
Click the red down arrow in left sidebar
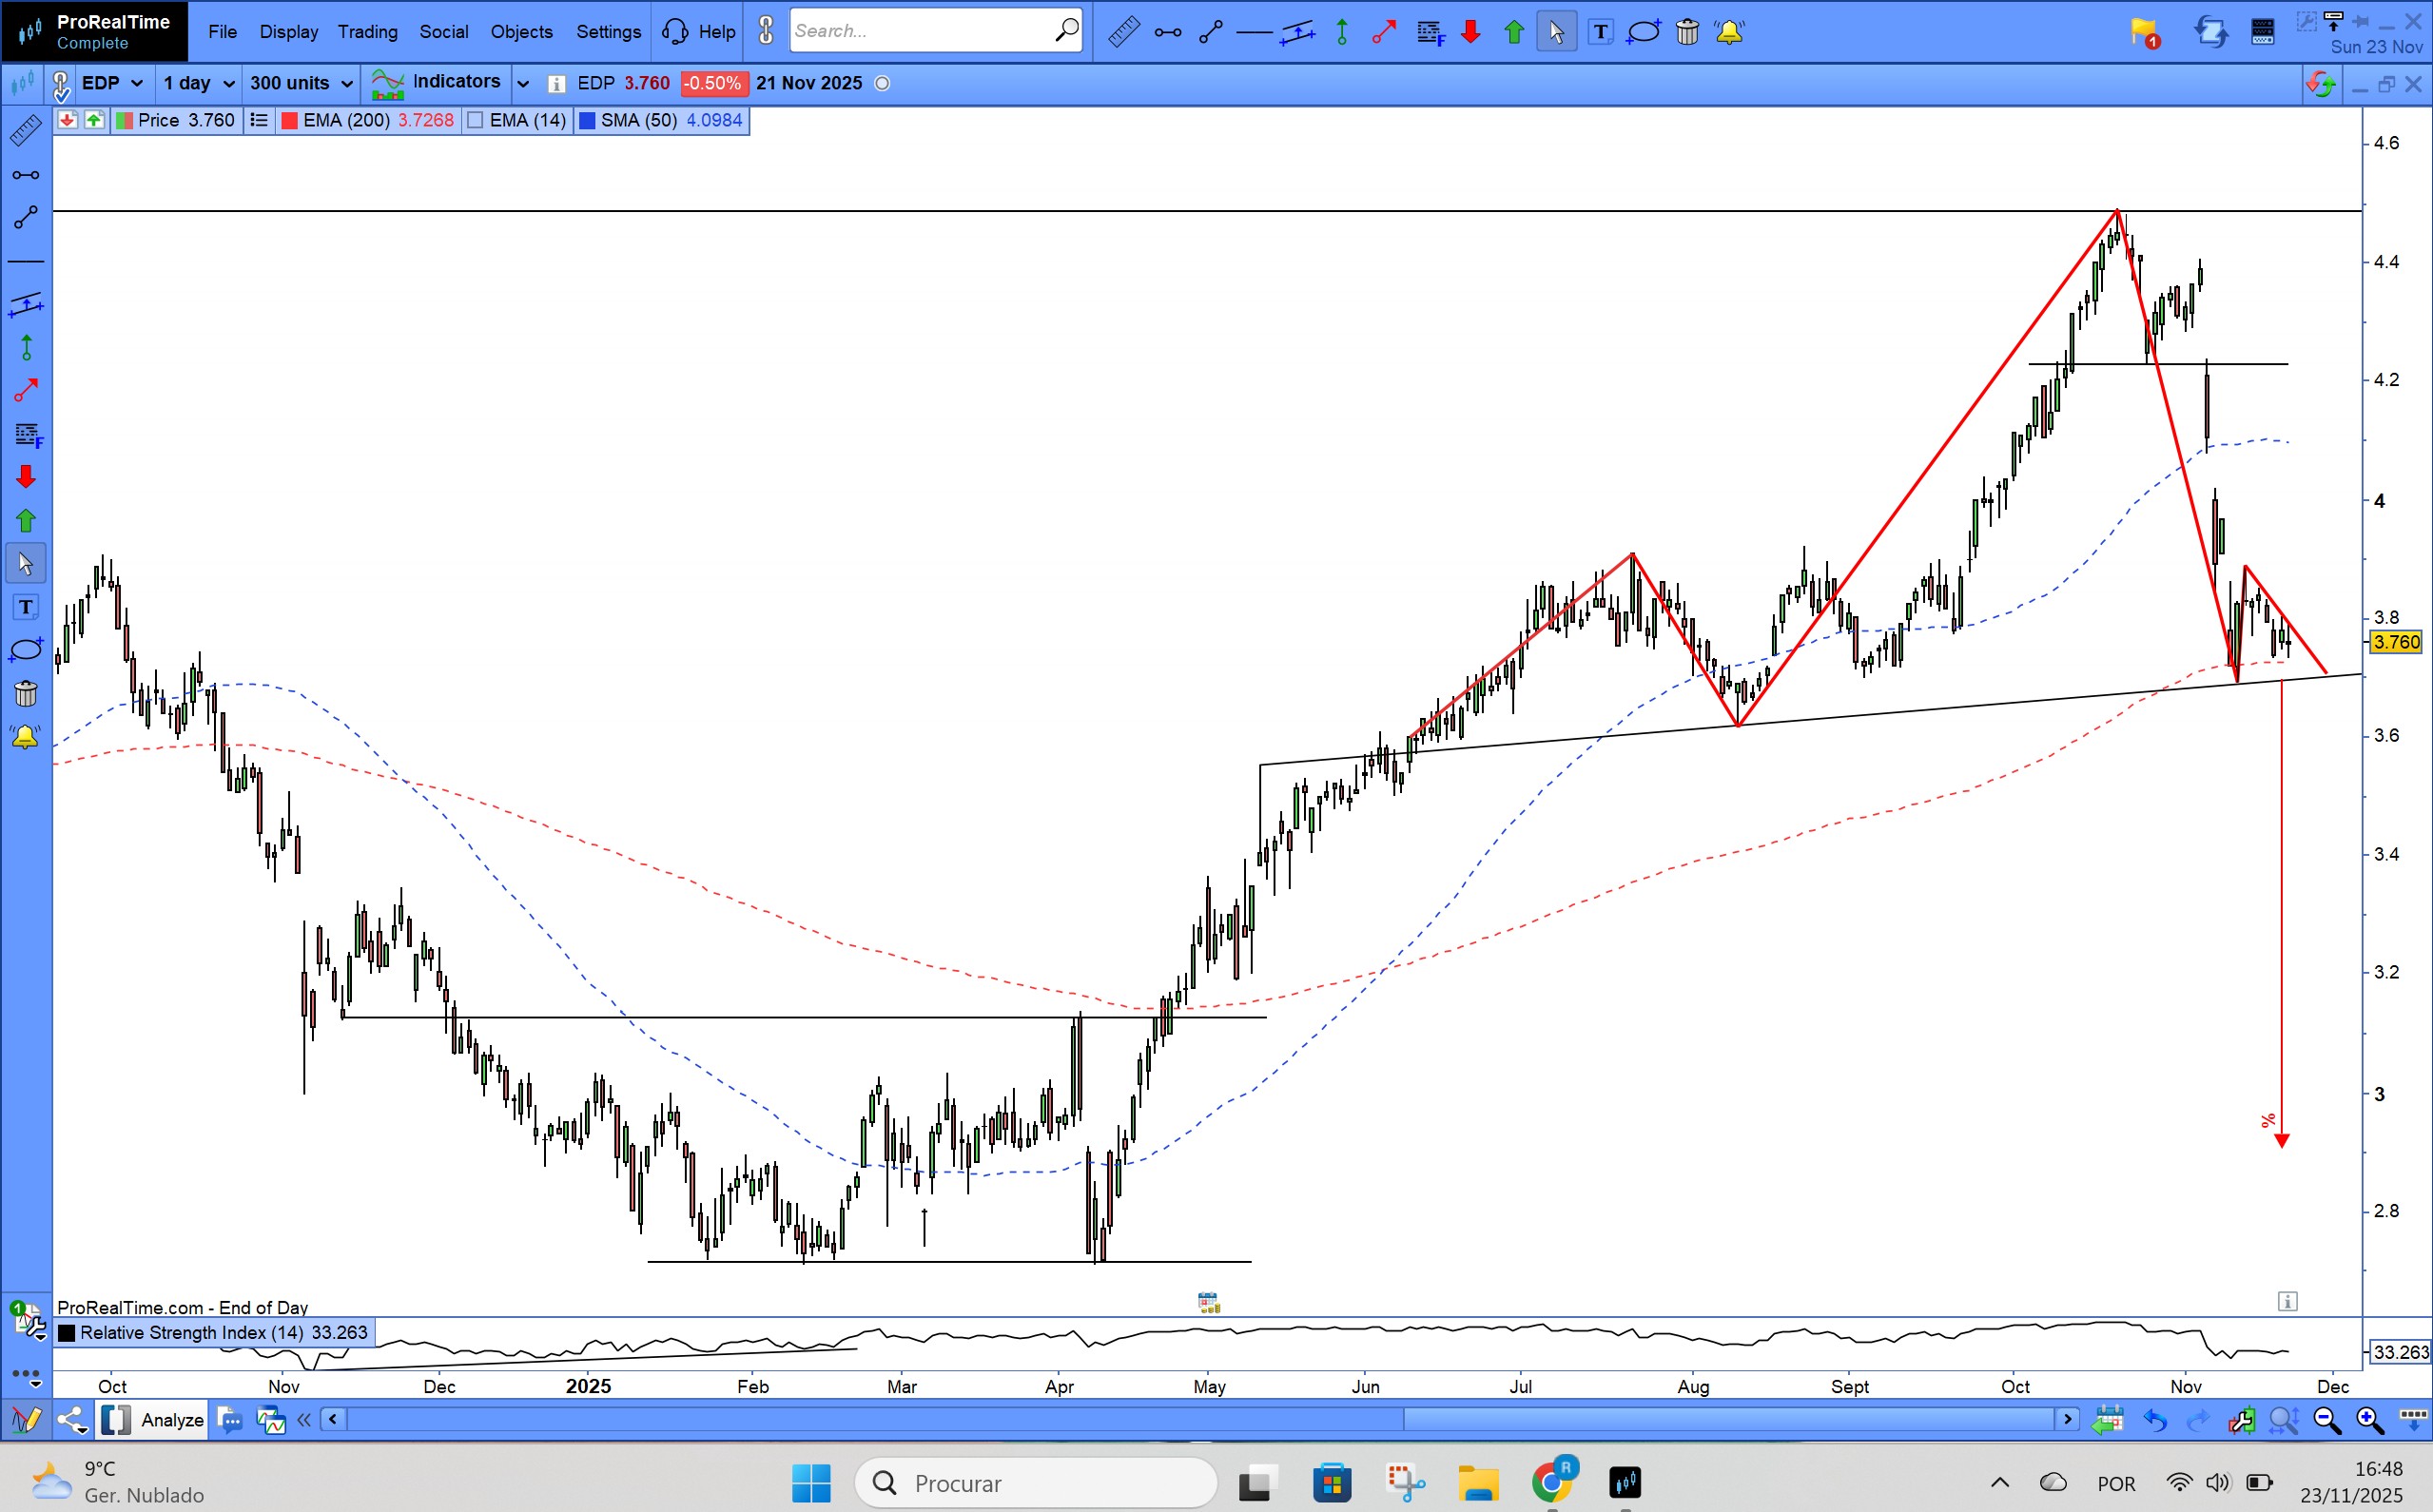[x=25, y=477]
